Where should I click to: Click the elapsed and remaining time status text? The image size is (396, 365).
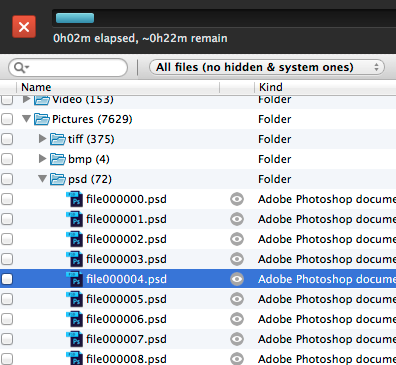pos(140,38)
